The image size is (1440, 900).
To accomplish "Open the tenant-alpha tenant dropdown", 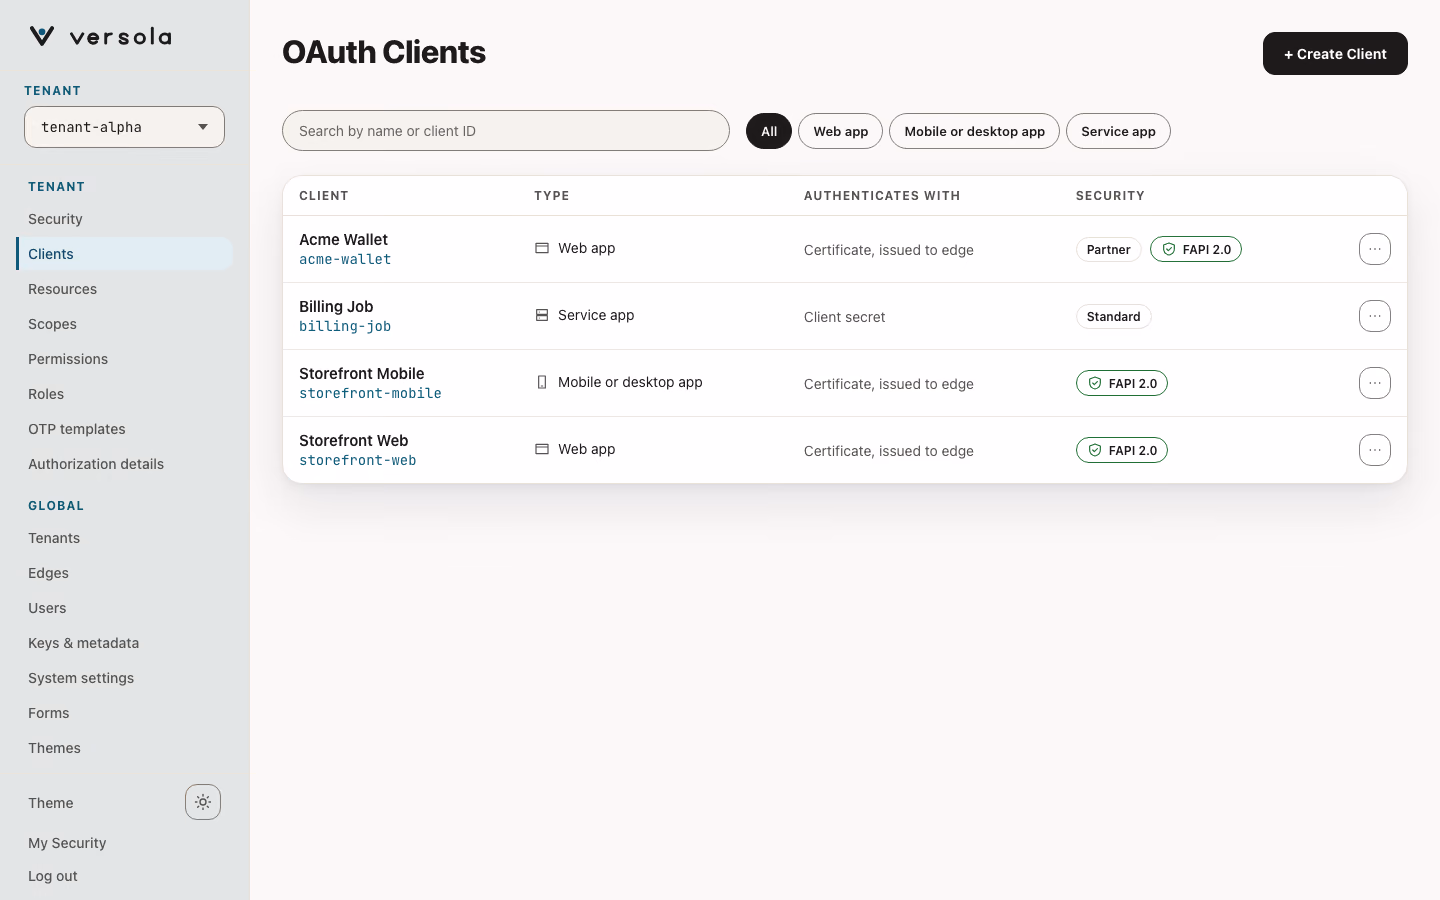I will pos(124,127).
